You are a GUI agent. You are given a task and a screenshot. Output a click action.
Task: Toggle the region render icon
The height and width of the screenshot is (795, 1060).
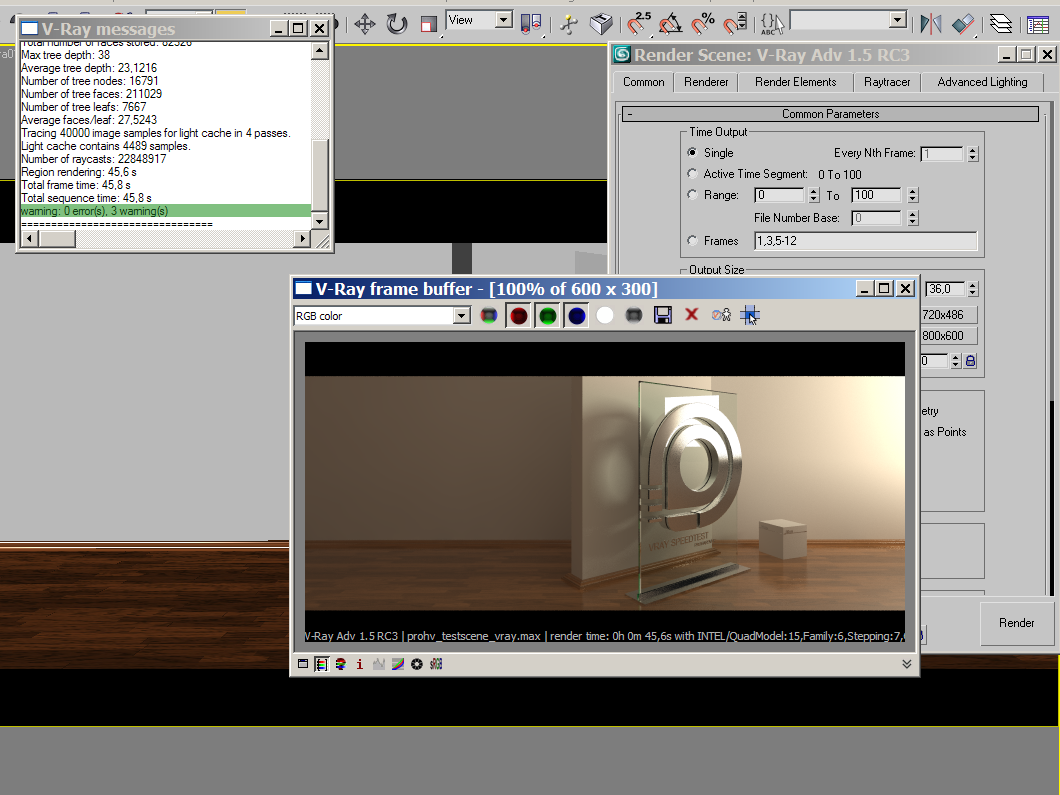pyautogui.click(x=750, y=315)
